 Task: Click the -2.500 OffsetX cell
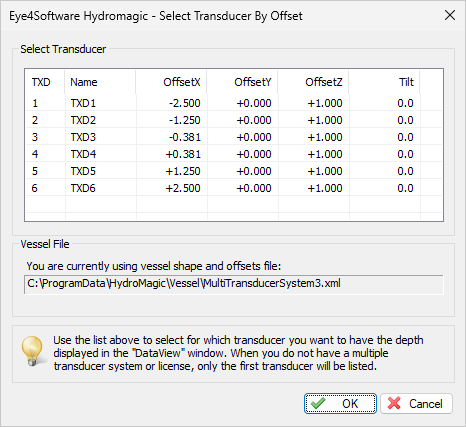tap(185, 103)
